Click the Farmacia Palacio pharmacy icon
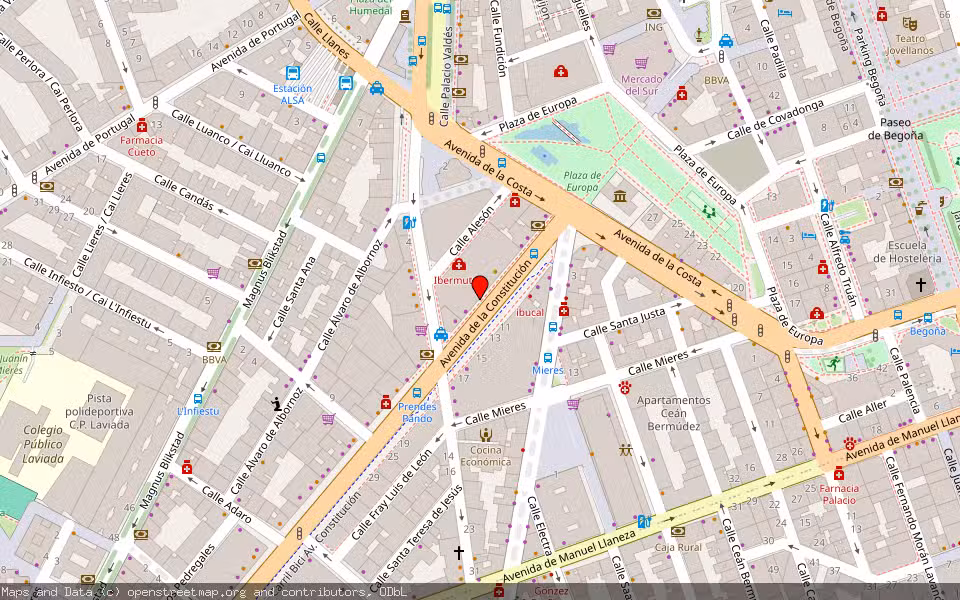This screenshot has height=600, width=960. pos(838,473)
